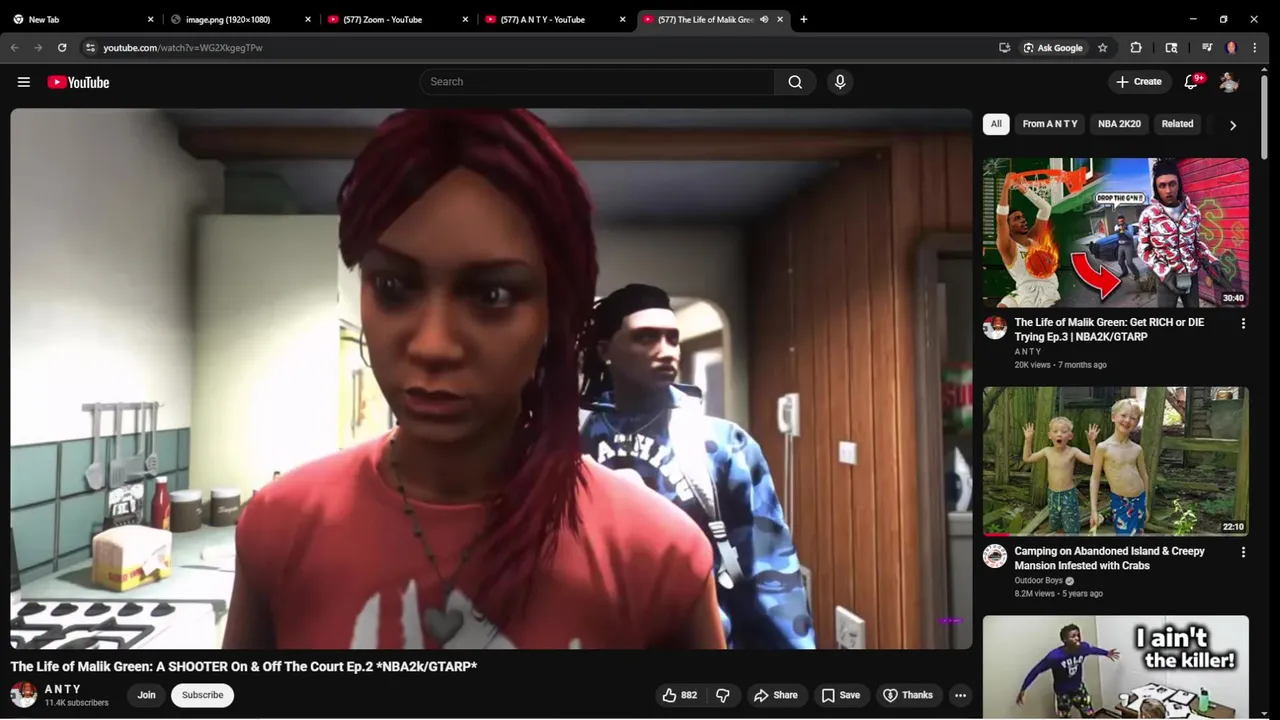This screenshot has height=720, width=1280.
Task: Open the media controls icon
Action: tap(1207, 47)
